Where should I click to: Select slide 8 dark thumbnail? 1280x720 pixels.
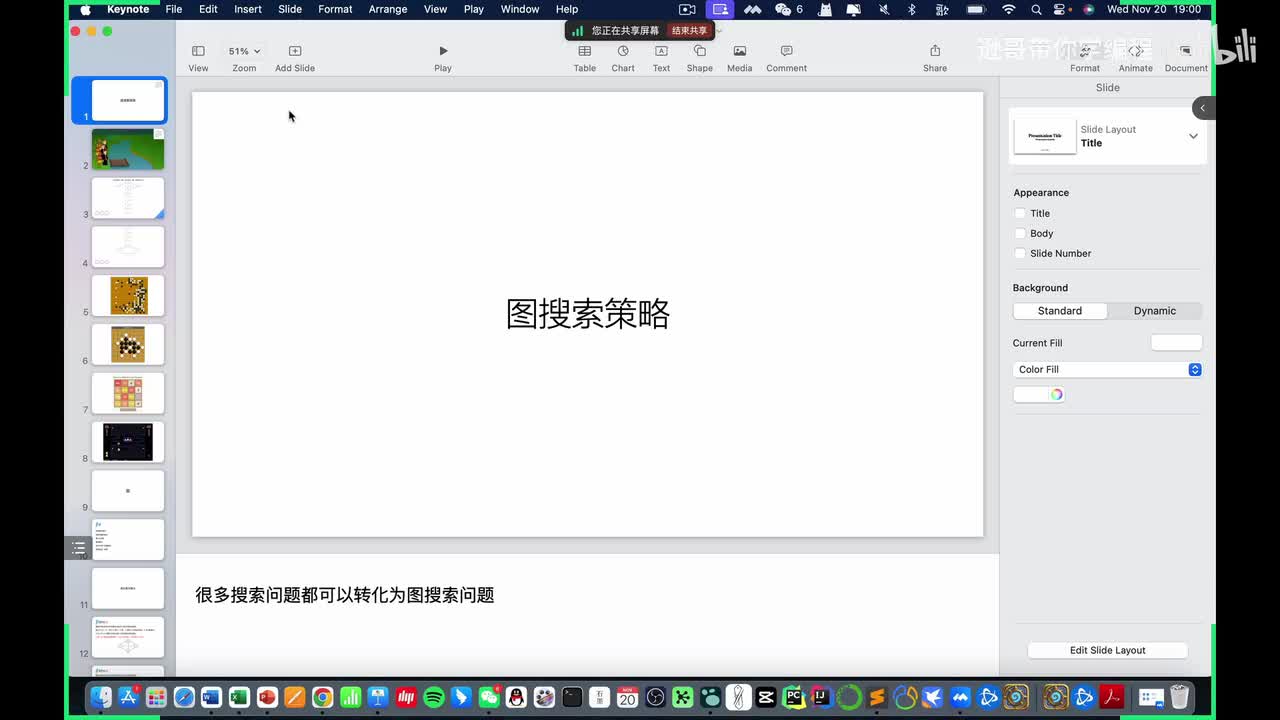click(x=128, y=441)
